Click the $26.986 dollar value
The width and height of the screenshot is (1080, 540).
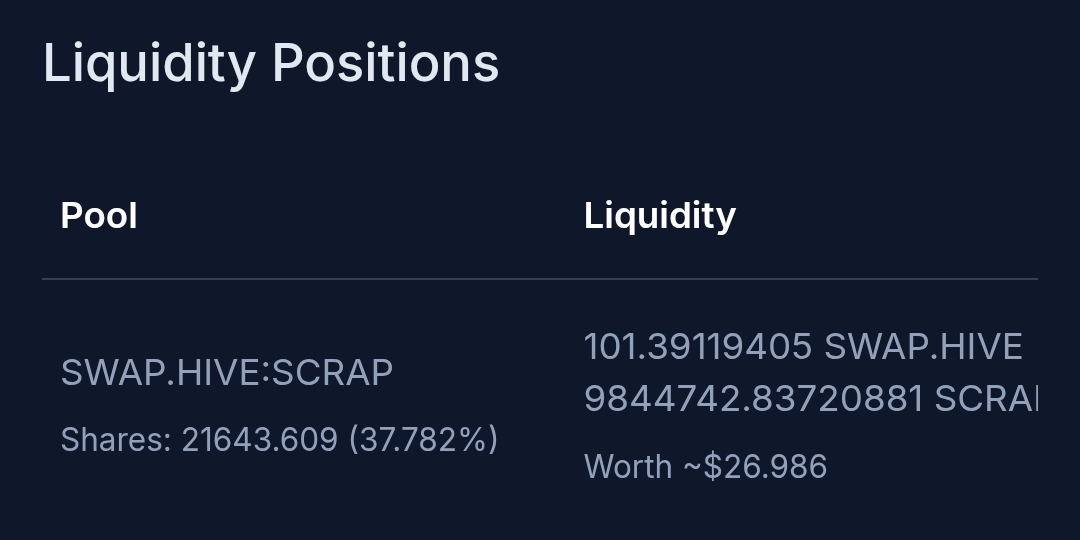tap(766, 466)
